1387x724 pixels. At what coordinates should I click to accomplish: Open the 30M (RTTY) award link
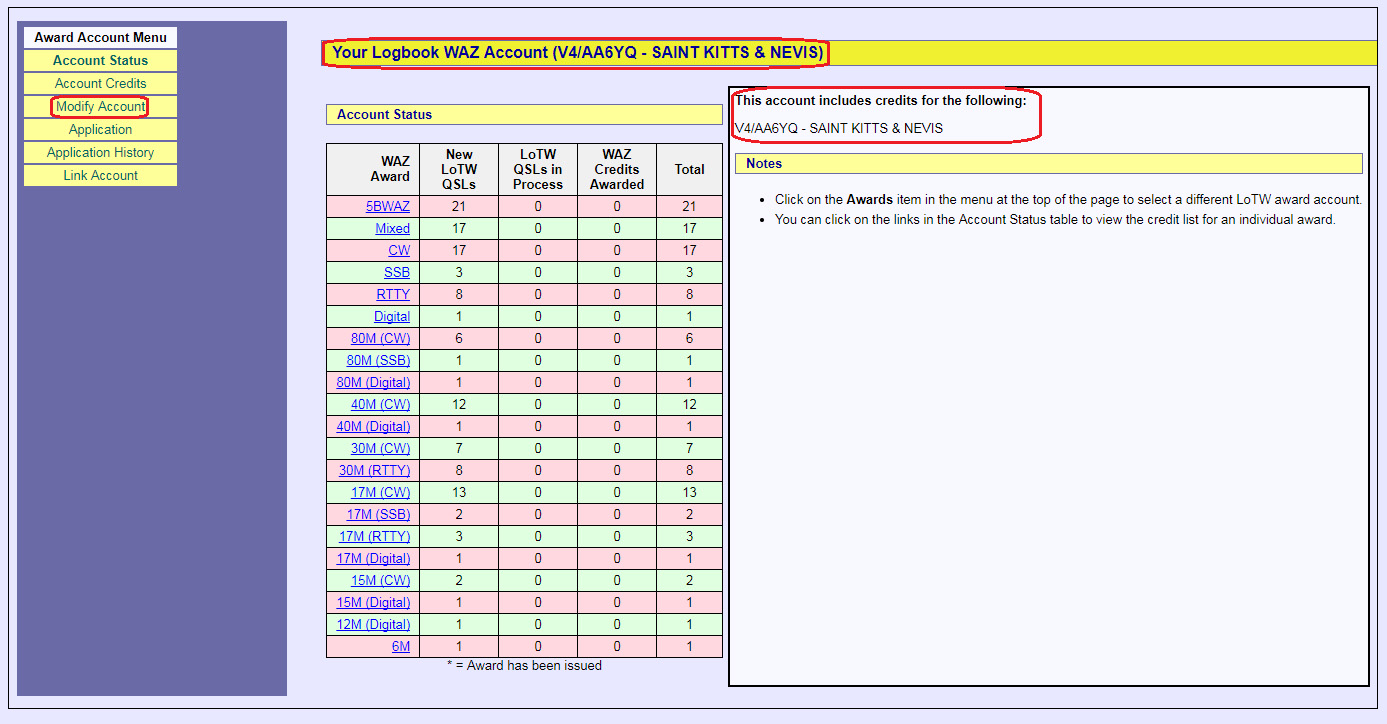pos(374,471)
